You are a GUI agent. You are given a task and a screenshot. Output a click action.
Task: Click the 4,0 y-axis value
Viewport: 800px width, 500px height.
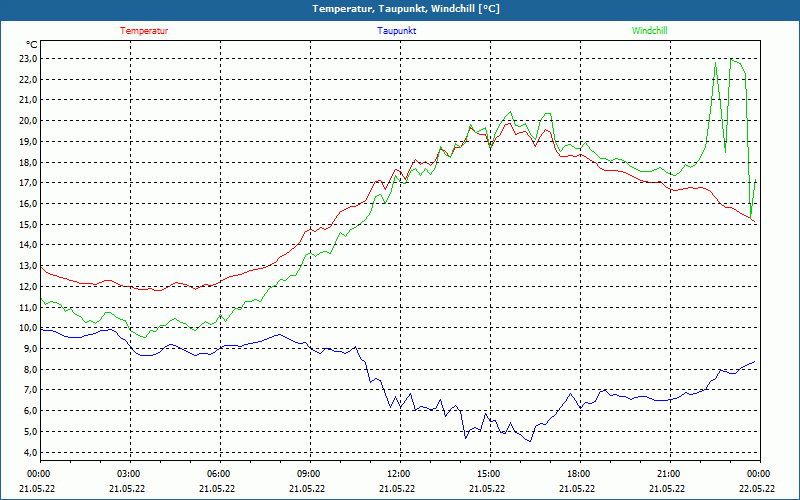coord(30,453)
